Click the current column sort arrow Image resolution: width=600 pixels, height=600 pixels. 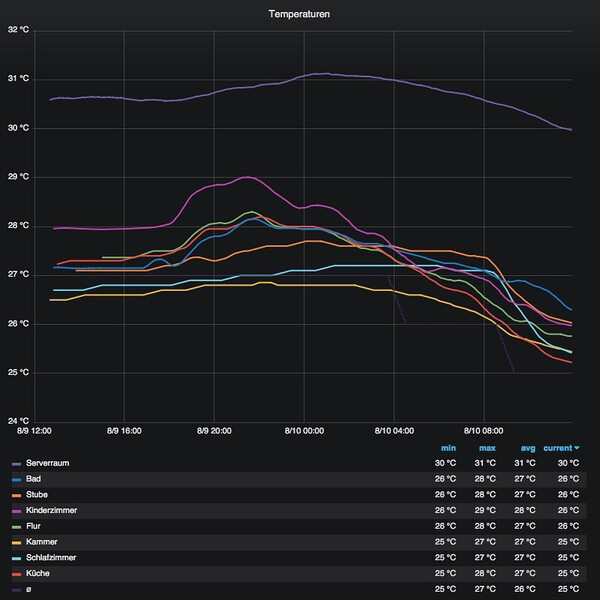[577, 448]
